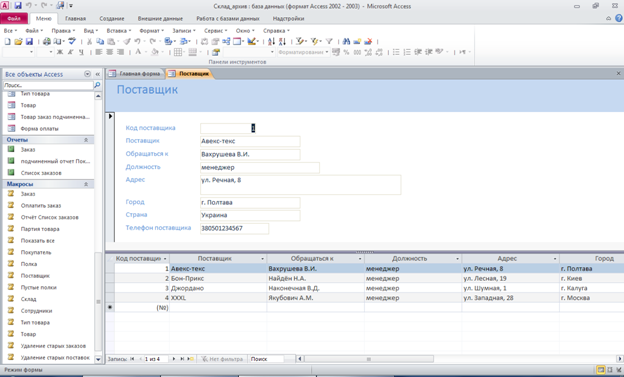Collapse the Отчеты group in navigation pane
The image size is (624, 377).
(86, 140)
